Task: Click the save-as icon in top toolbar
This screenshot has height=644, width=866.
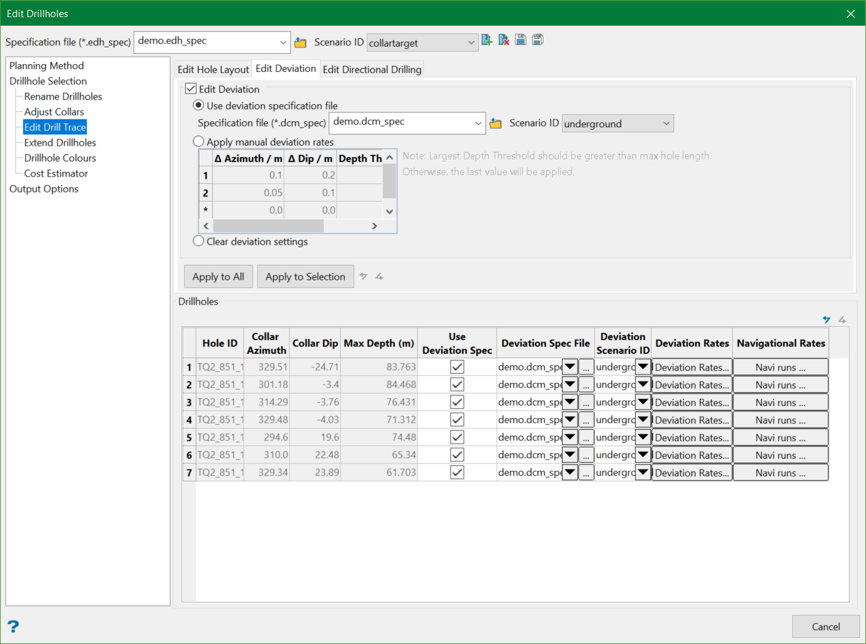Action: pyautogui.click(x=538, y=41)
